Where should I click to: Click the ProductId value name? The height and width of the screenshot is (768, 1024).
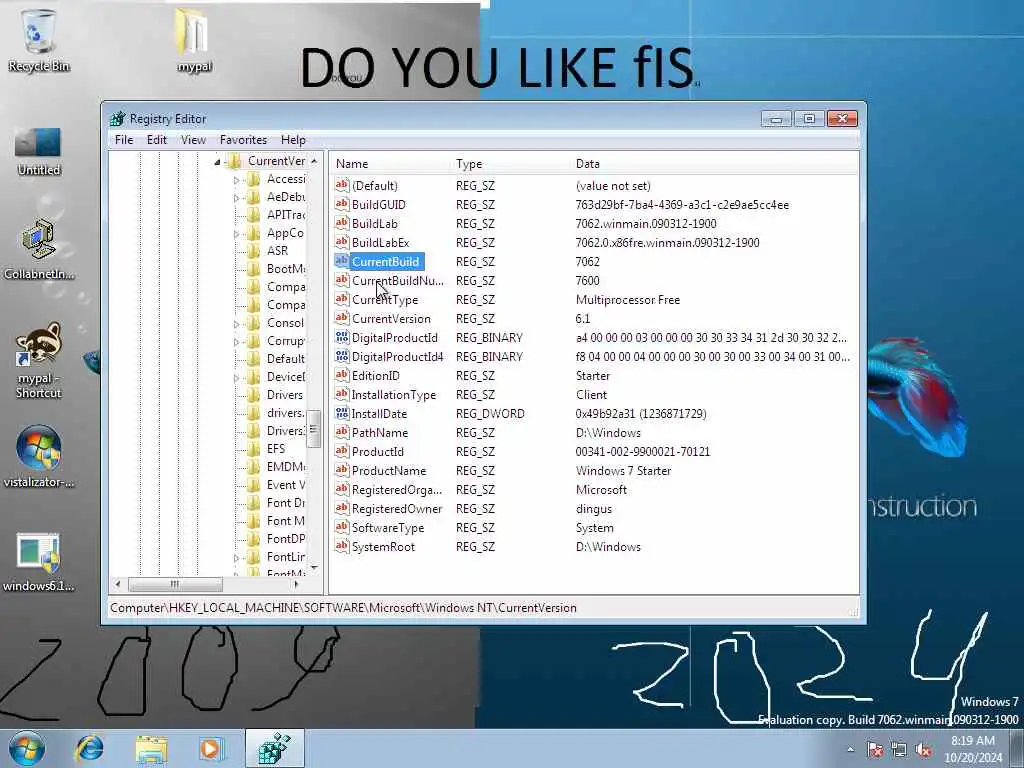click(377, 451)
